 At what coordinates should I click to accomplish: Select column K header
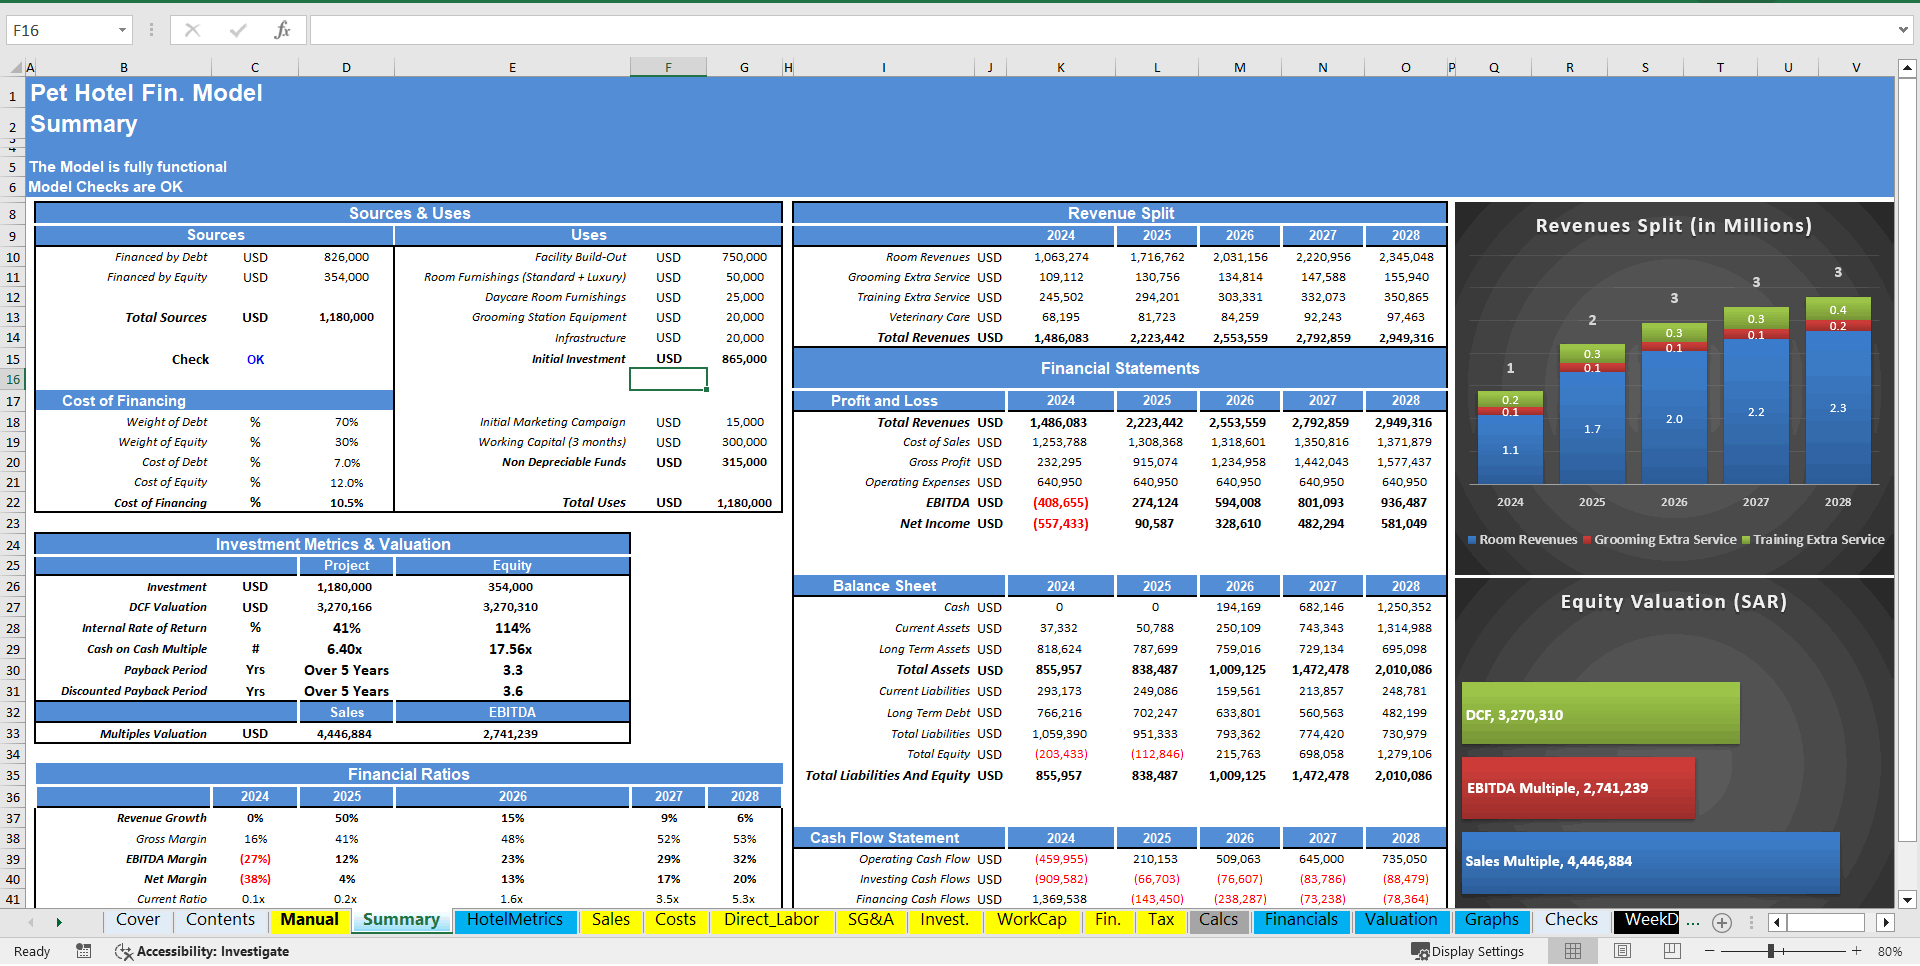point(1060,68)
